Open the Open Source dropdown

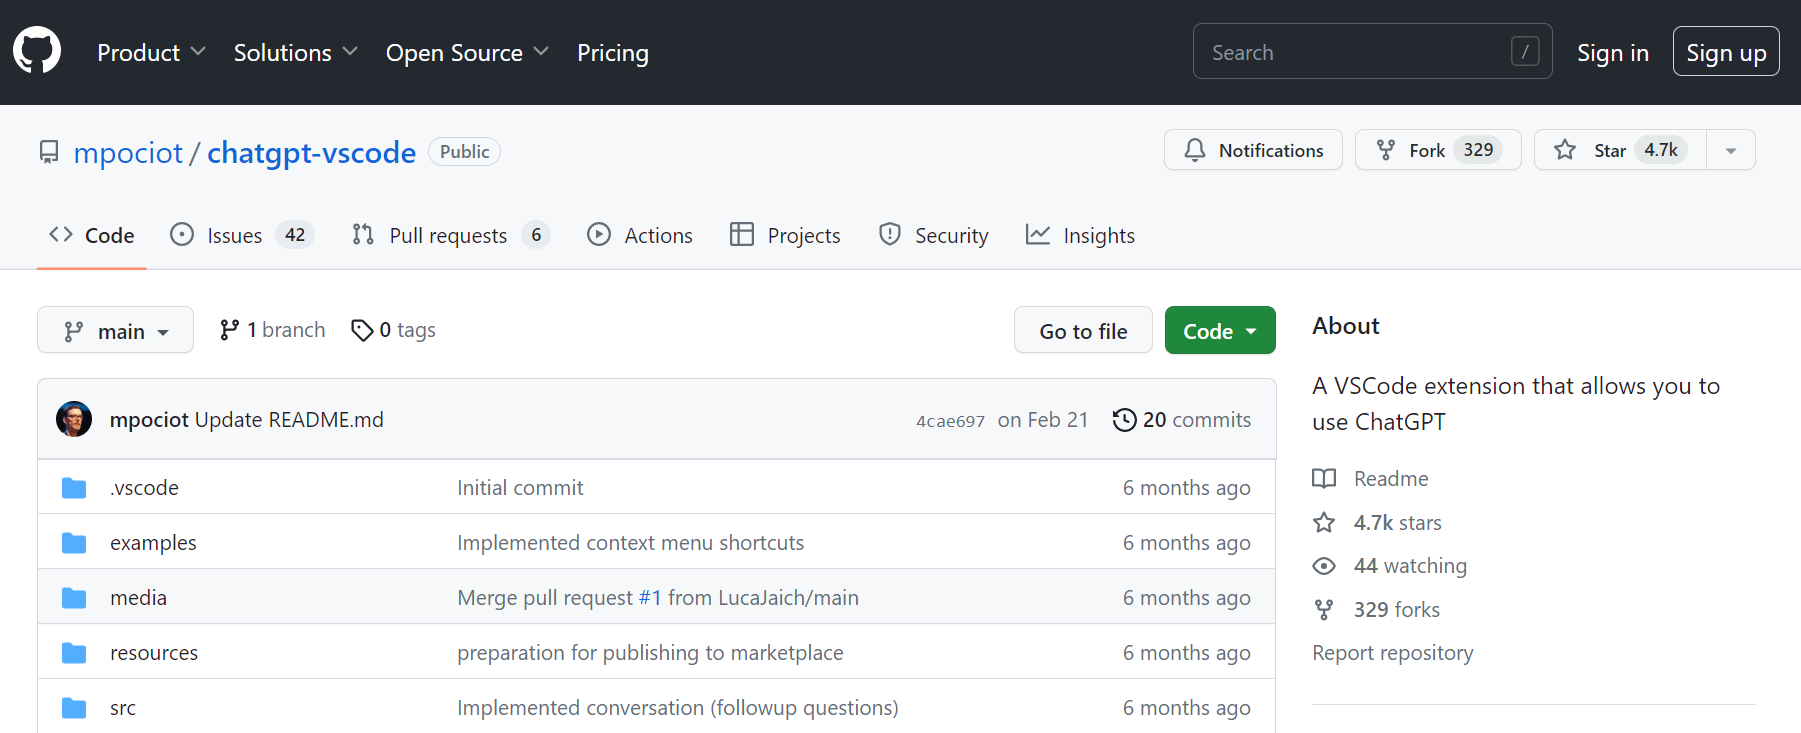[x=467, y=52]
